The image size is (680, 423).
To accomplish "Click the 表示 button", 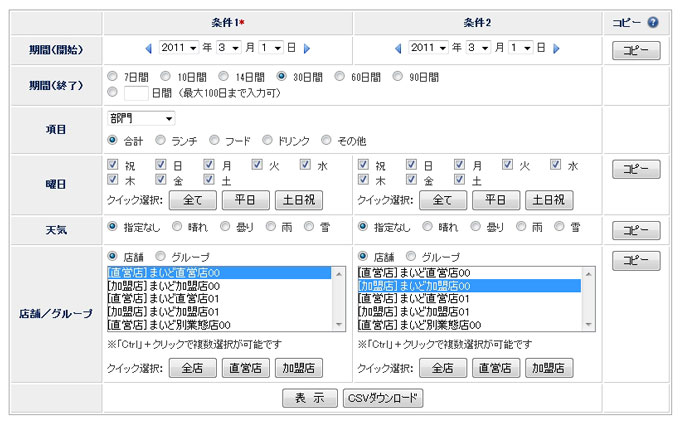I will tap(310, 398).
